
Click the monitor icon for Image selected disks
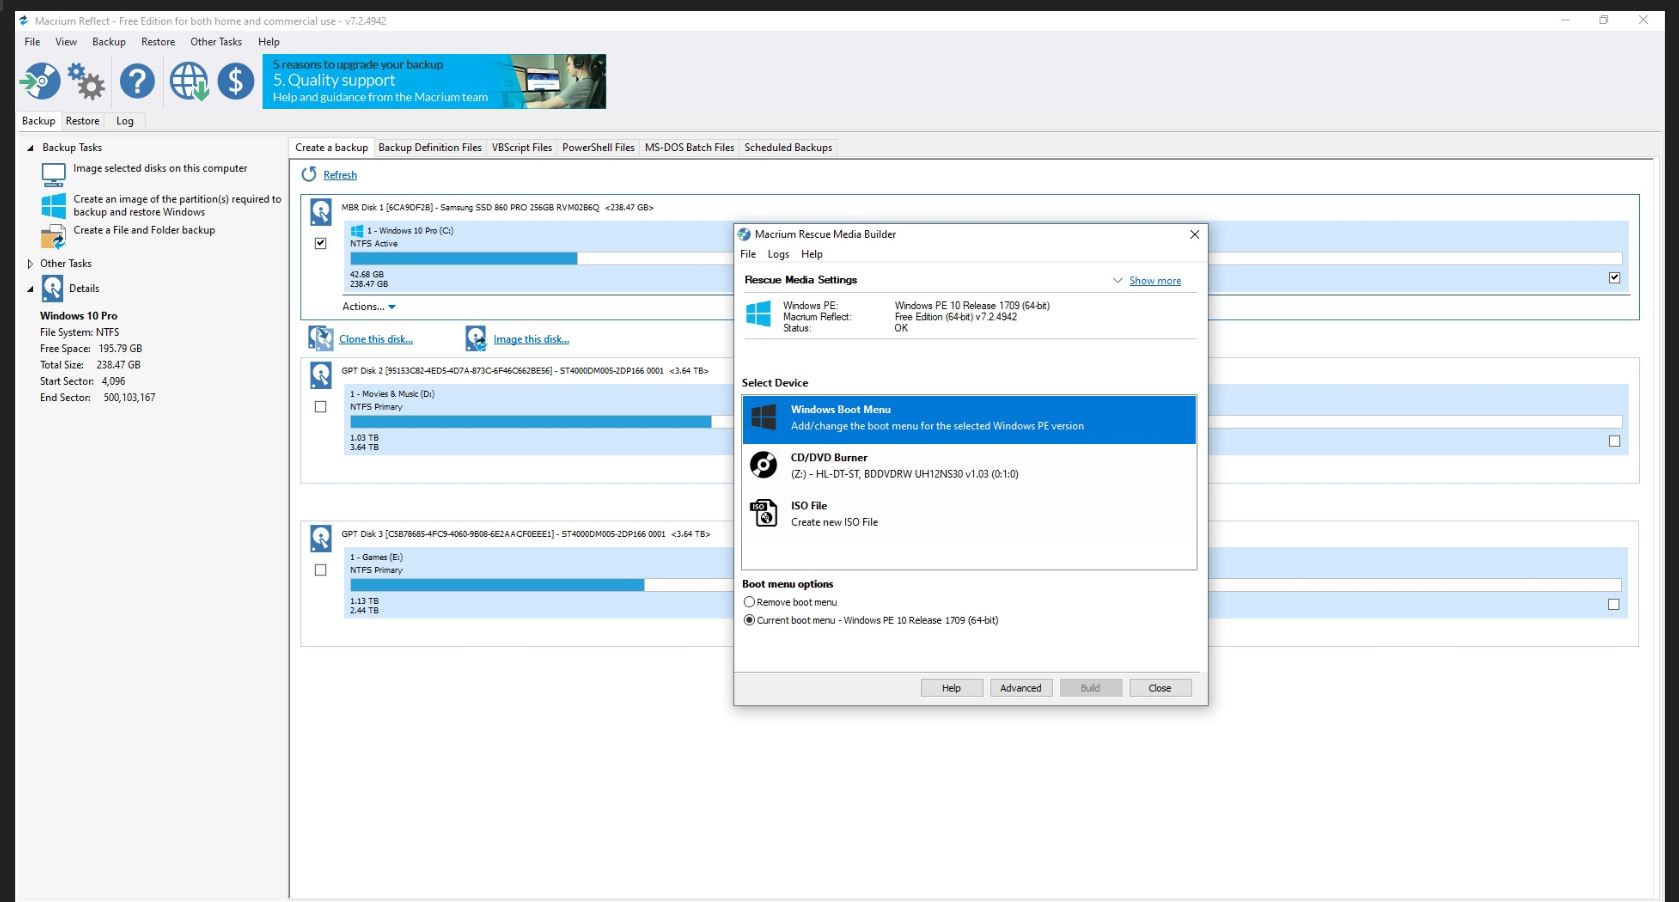click(x=53, y=174)
